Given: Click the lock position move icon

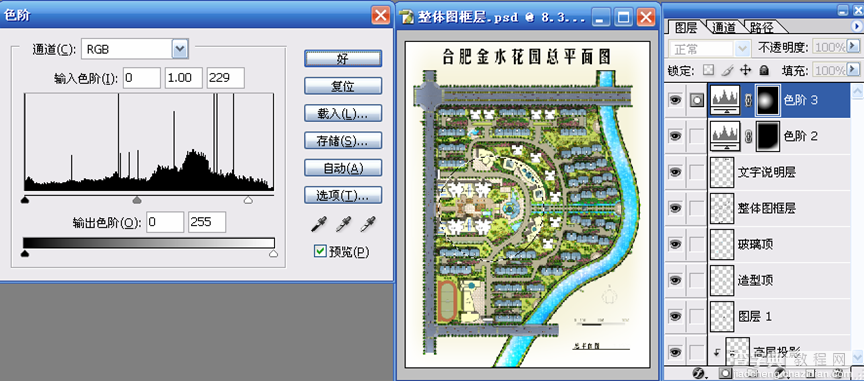Looking at the screenshot, I should click(746, 70).
